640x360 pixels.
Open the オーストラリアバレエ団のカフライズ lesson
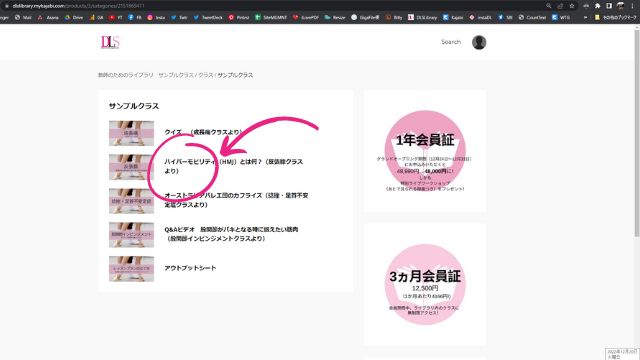tap(236, 200)
